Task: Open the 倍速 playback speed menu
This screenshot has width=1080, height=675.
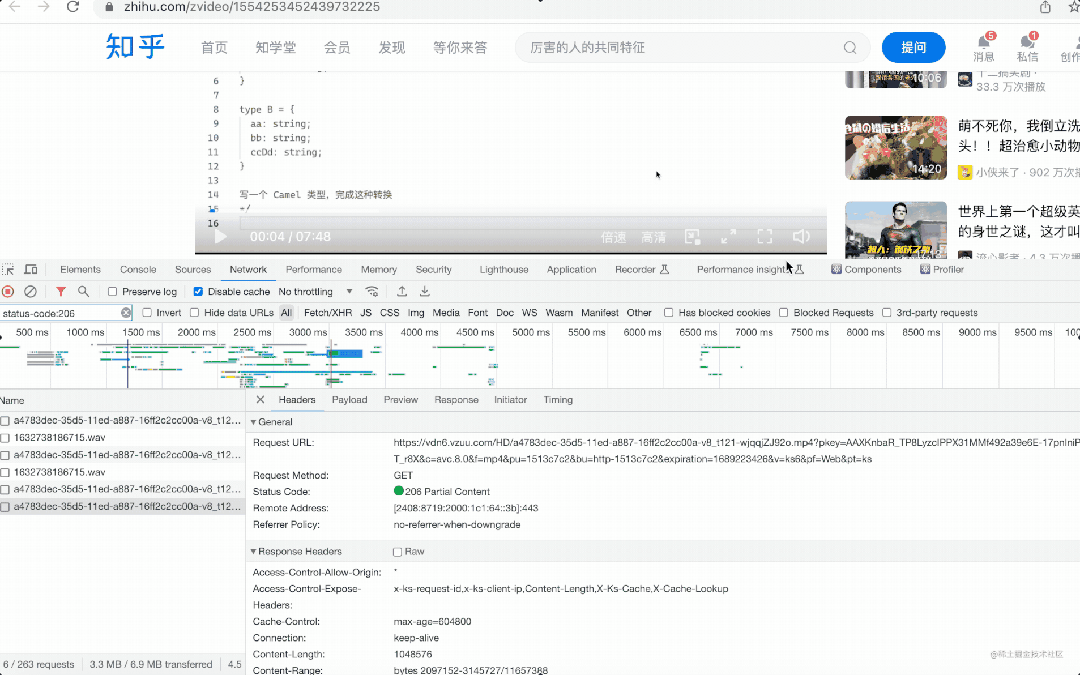Action: pyautogui.click(x=613, y=238)
